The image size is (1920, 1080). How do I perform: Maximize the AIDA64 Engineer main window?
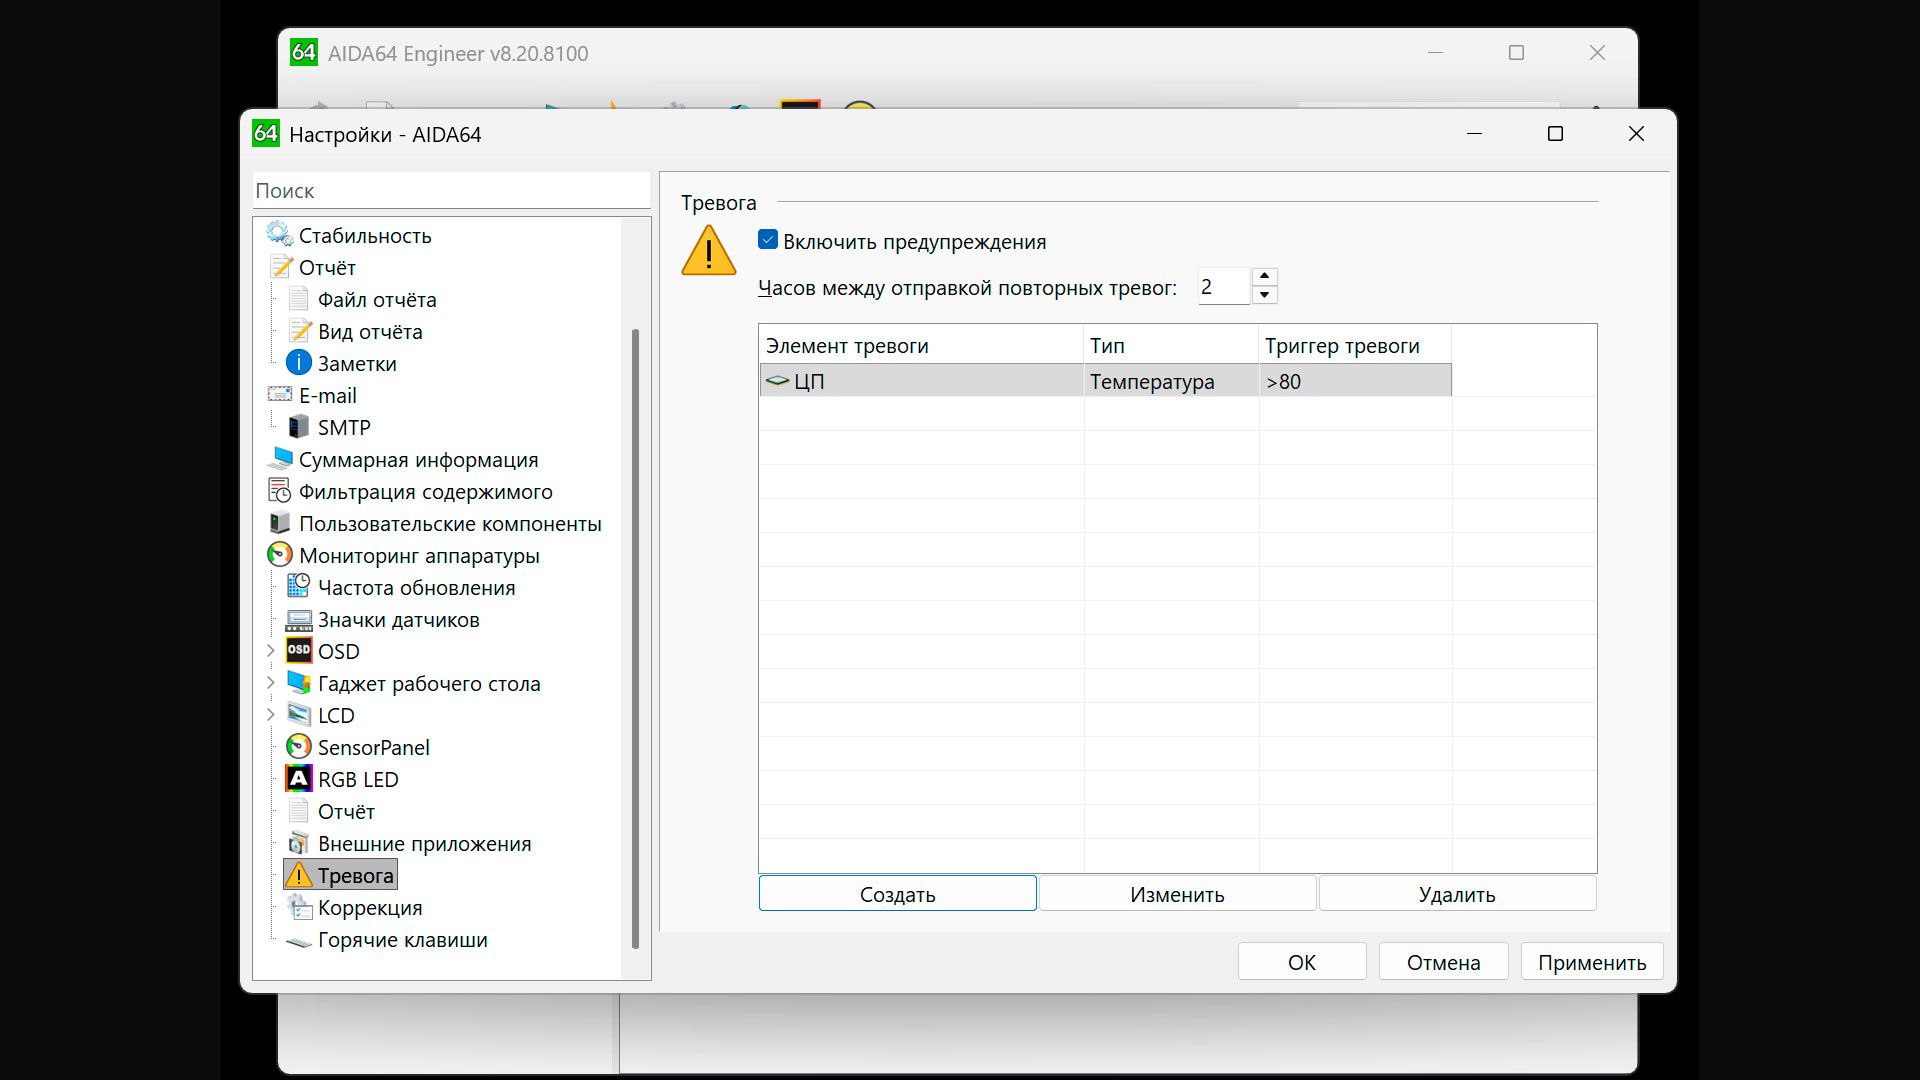coord(1516,53)
